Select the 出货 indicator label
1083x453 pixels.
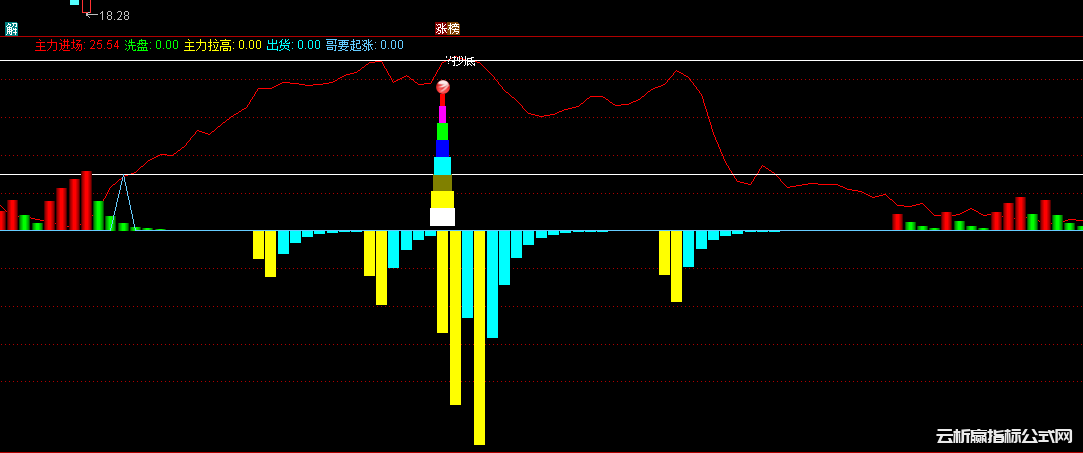point(293,45)
